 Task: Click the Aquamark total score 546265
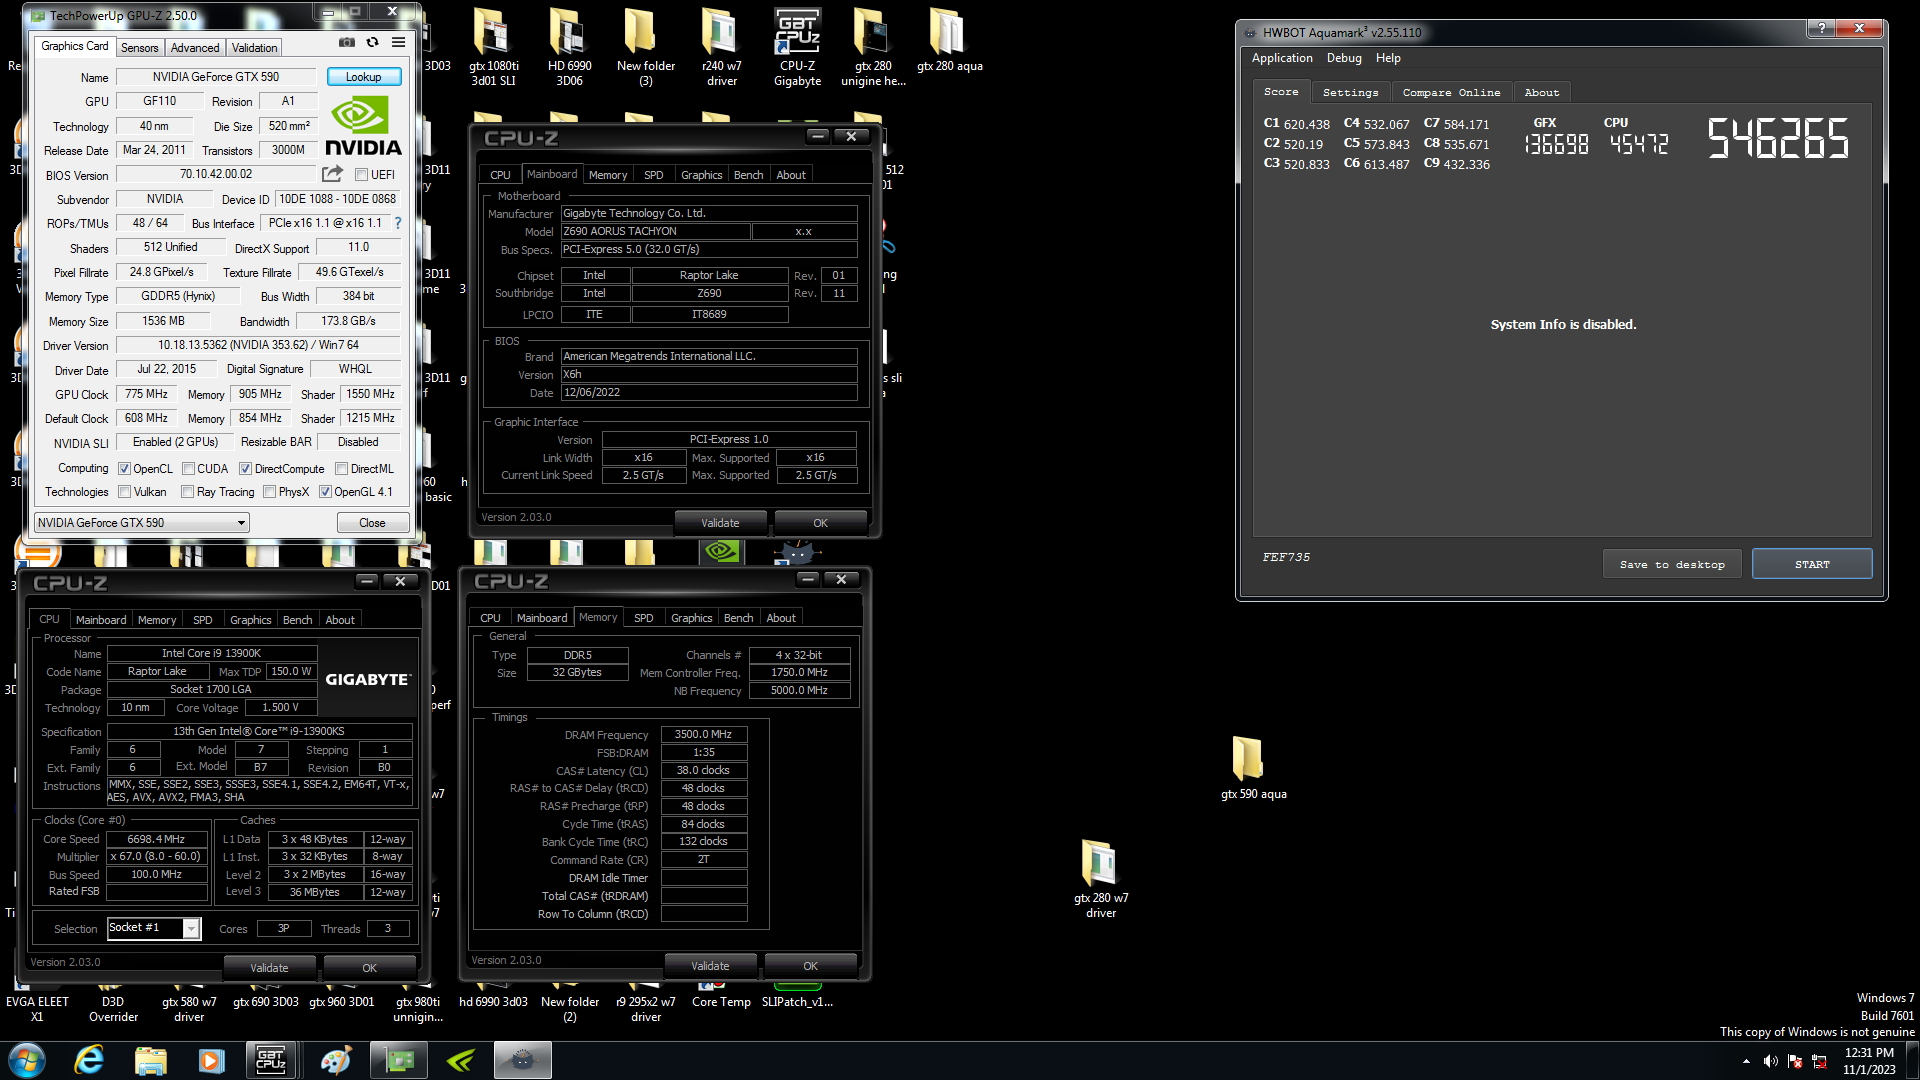pyautogui.click(x=1777, y=139)
